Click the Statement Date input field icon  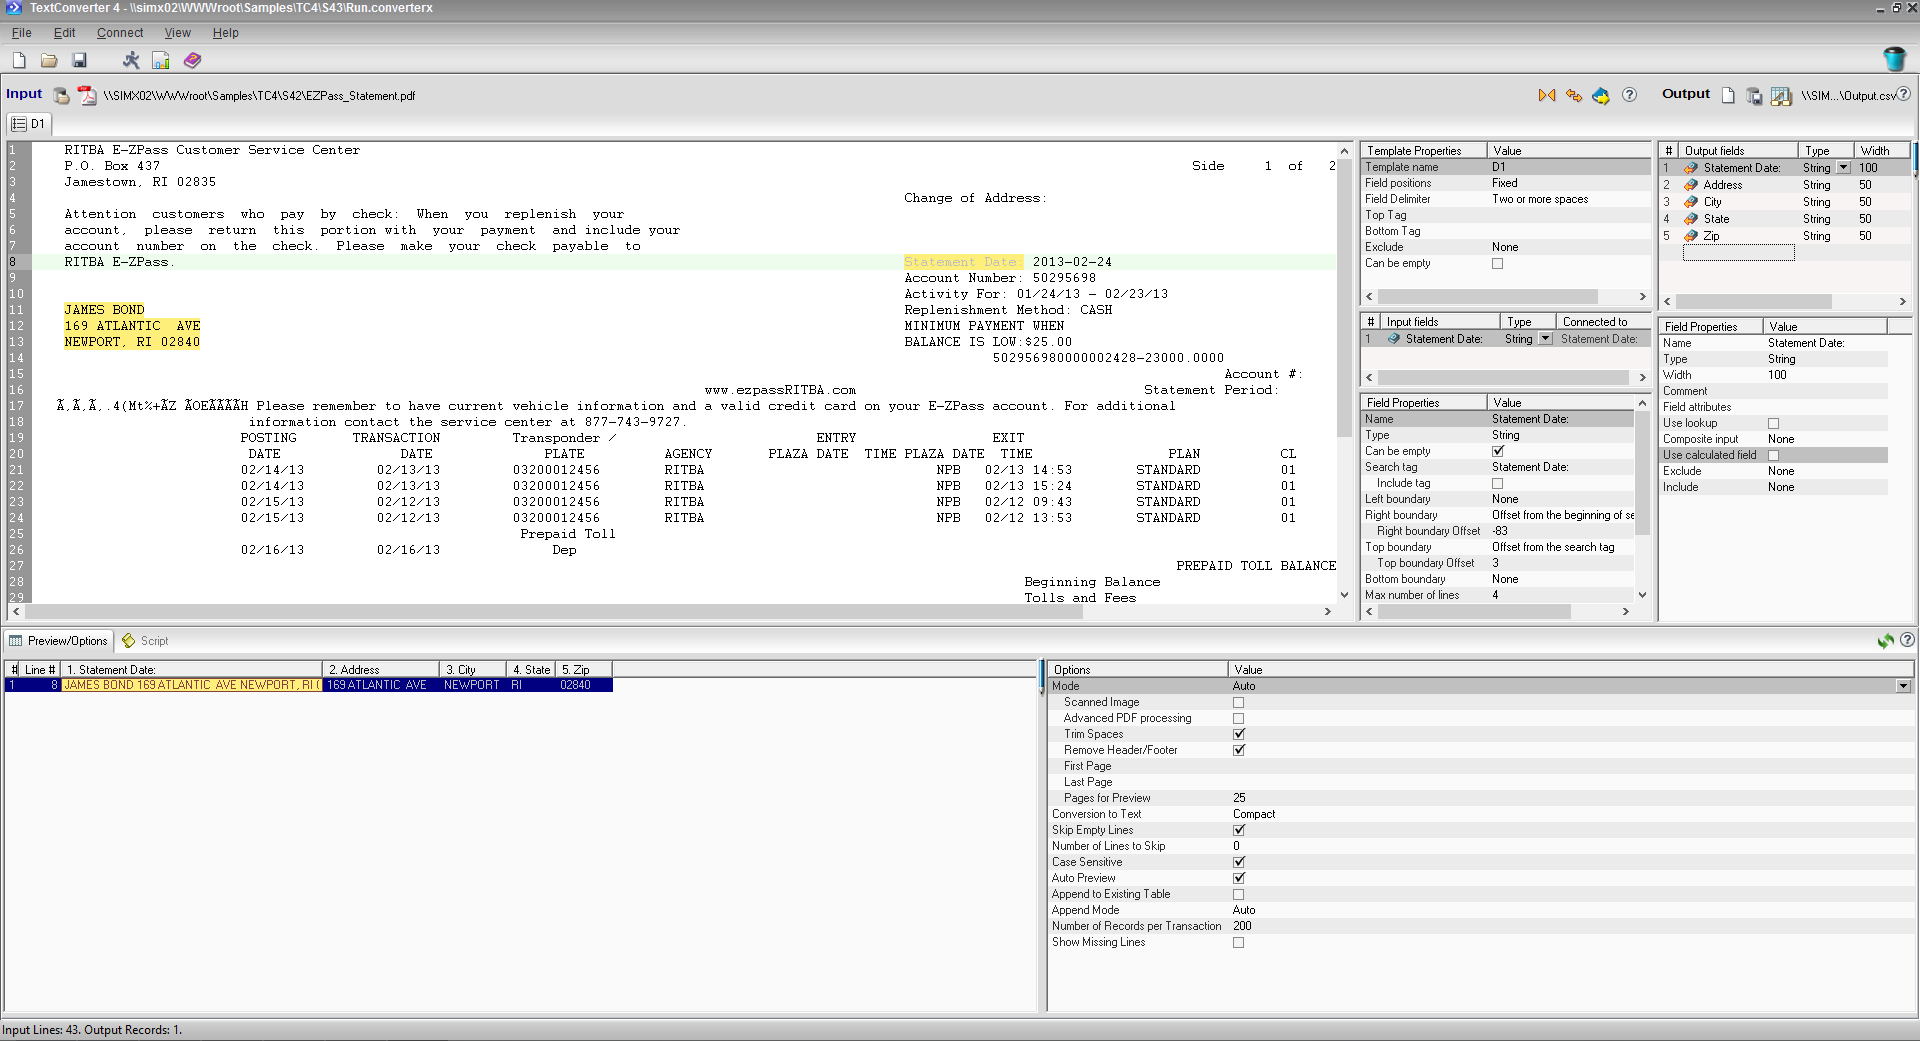[x=1393, y=339]
